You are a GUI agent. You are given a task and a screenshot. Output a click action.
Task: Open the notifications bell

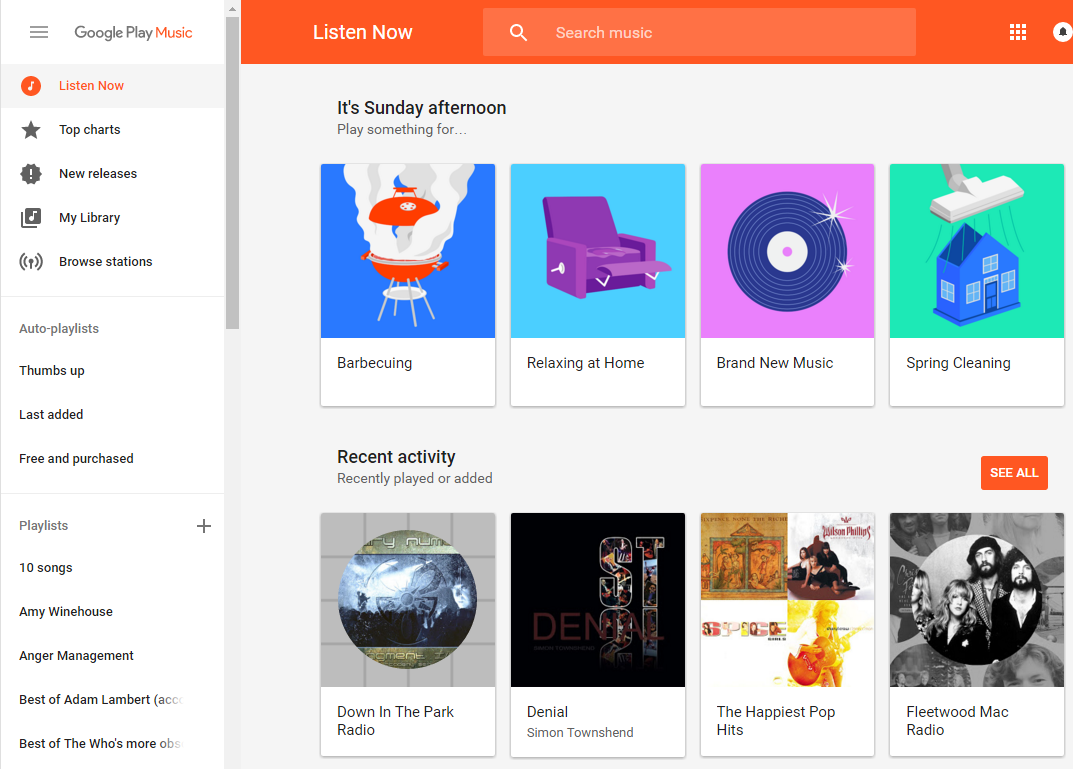(1061, 32)
